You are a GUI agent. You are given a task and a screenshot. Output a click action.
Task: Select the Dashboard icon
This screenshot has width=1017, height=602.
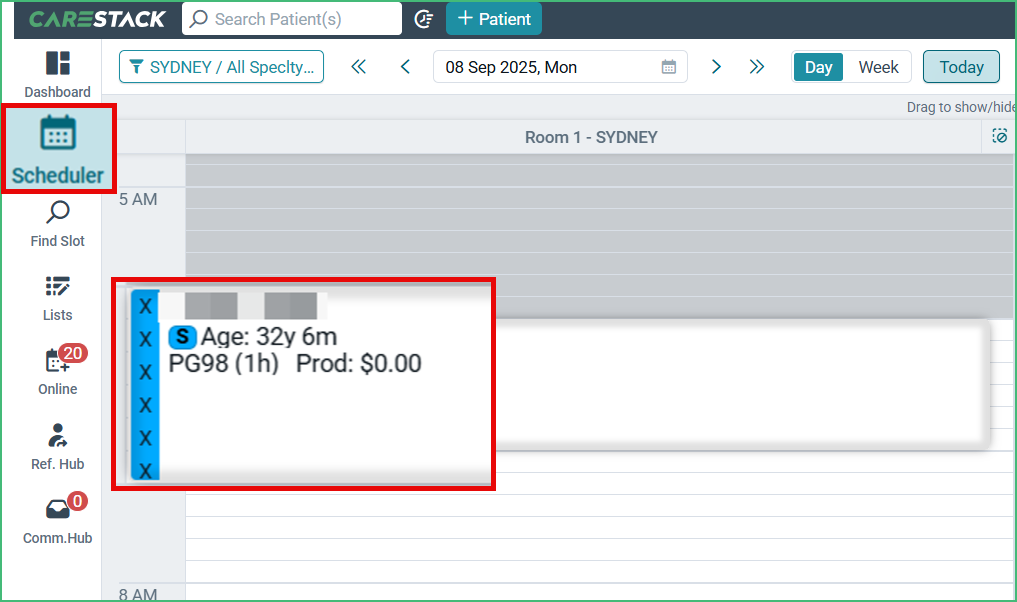click(57, 72)
